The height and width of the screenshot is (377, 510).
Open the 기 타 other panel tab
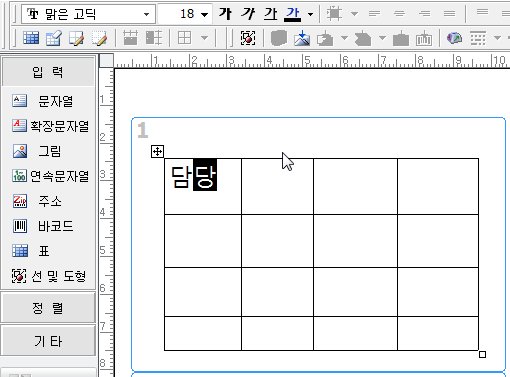pyautogui.click(x=48, y=341)
